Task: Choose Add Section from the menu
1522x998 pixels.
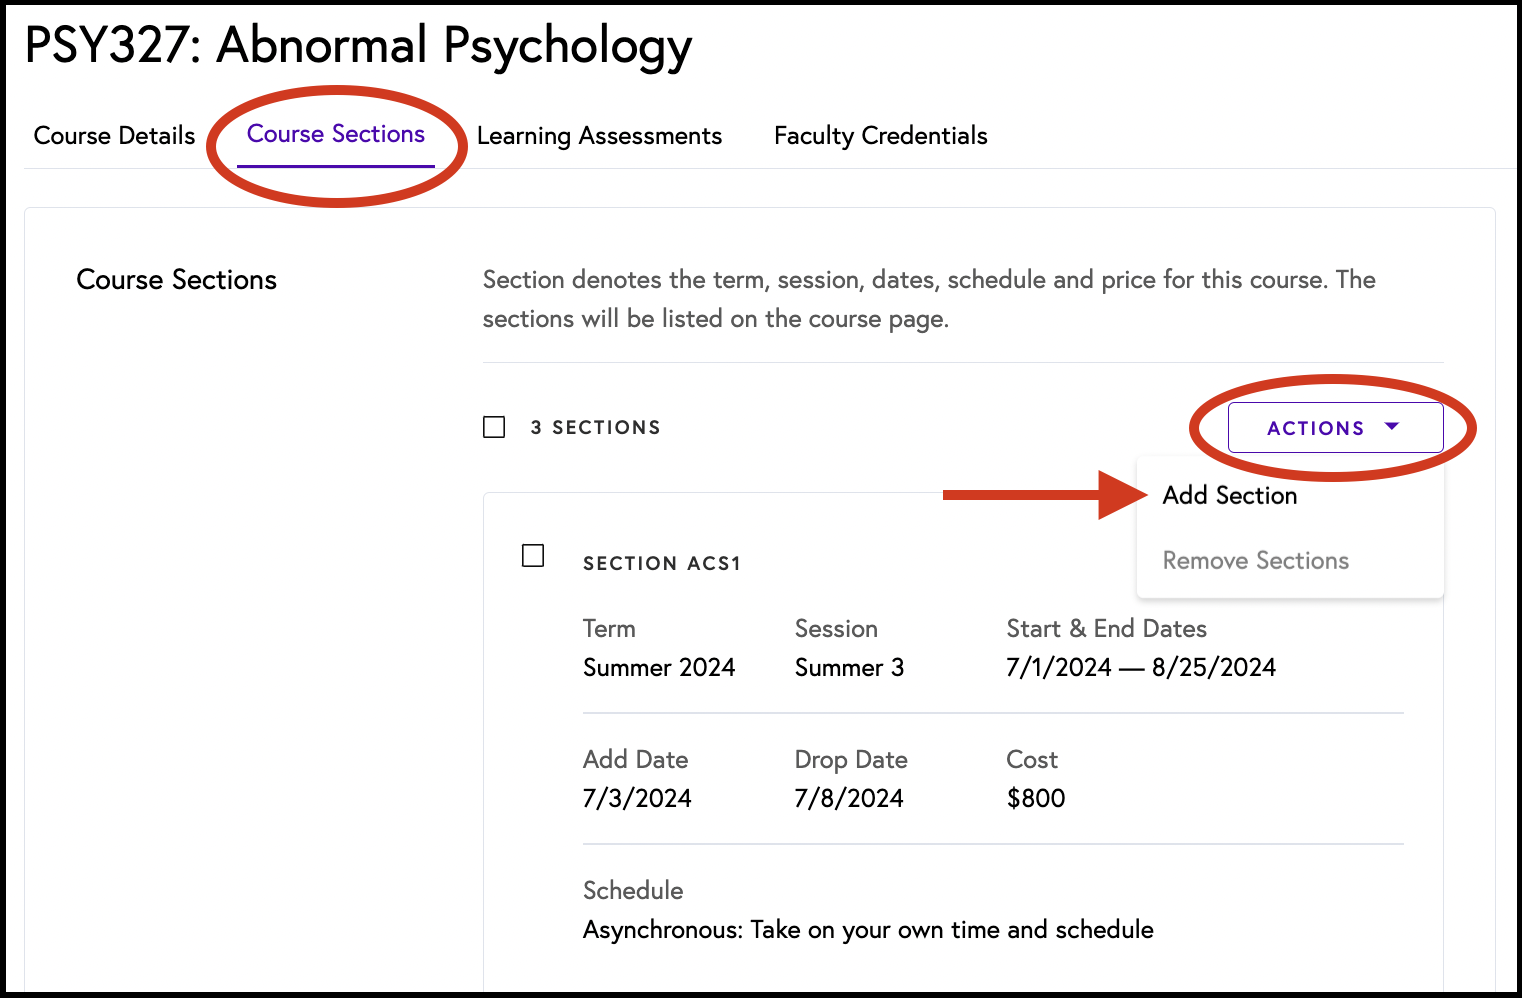Action: pos(1230,495)
